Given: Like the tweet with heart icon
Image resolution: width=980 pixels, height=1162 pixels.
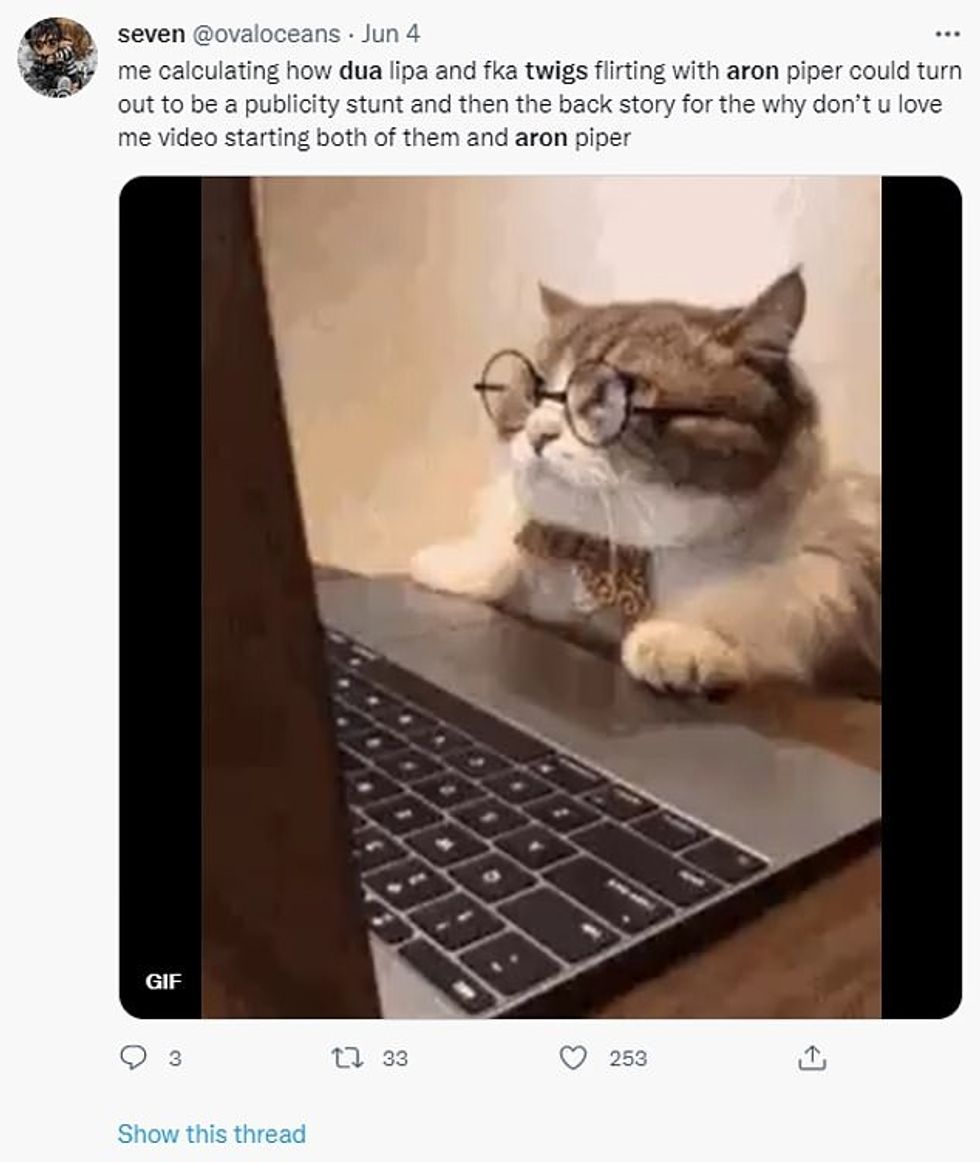Looking at the screenshot, I should coord(572,1058).
